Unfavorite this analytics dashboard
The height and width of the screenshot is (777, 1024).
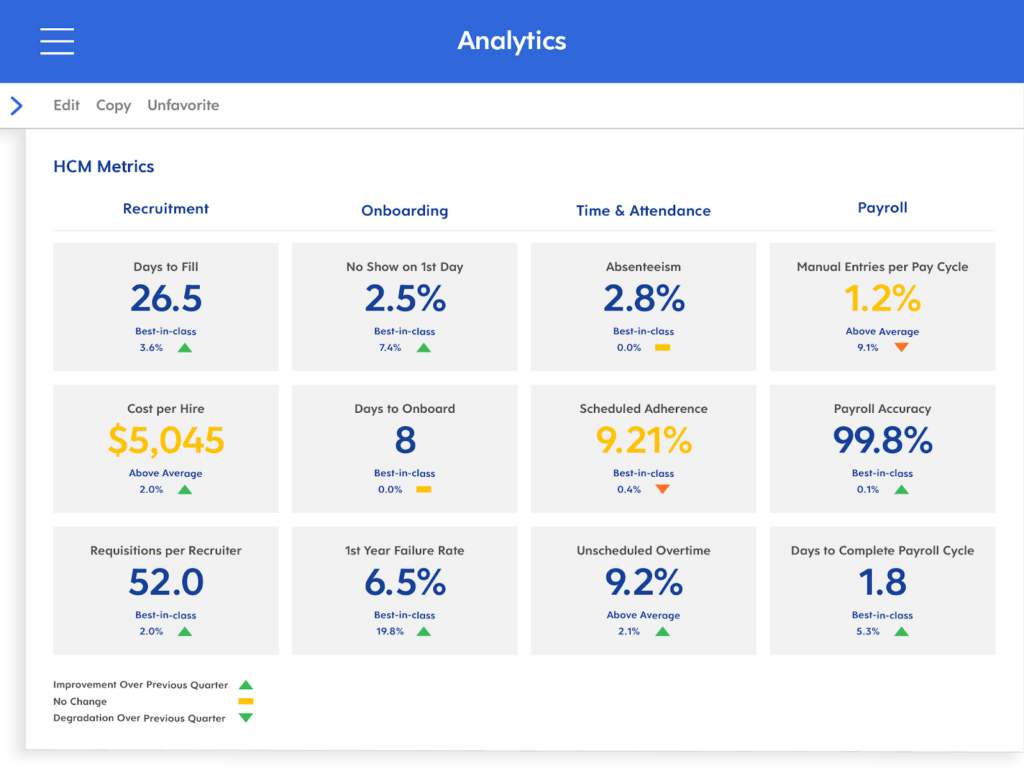(x=183, y=105)
